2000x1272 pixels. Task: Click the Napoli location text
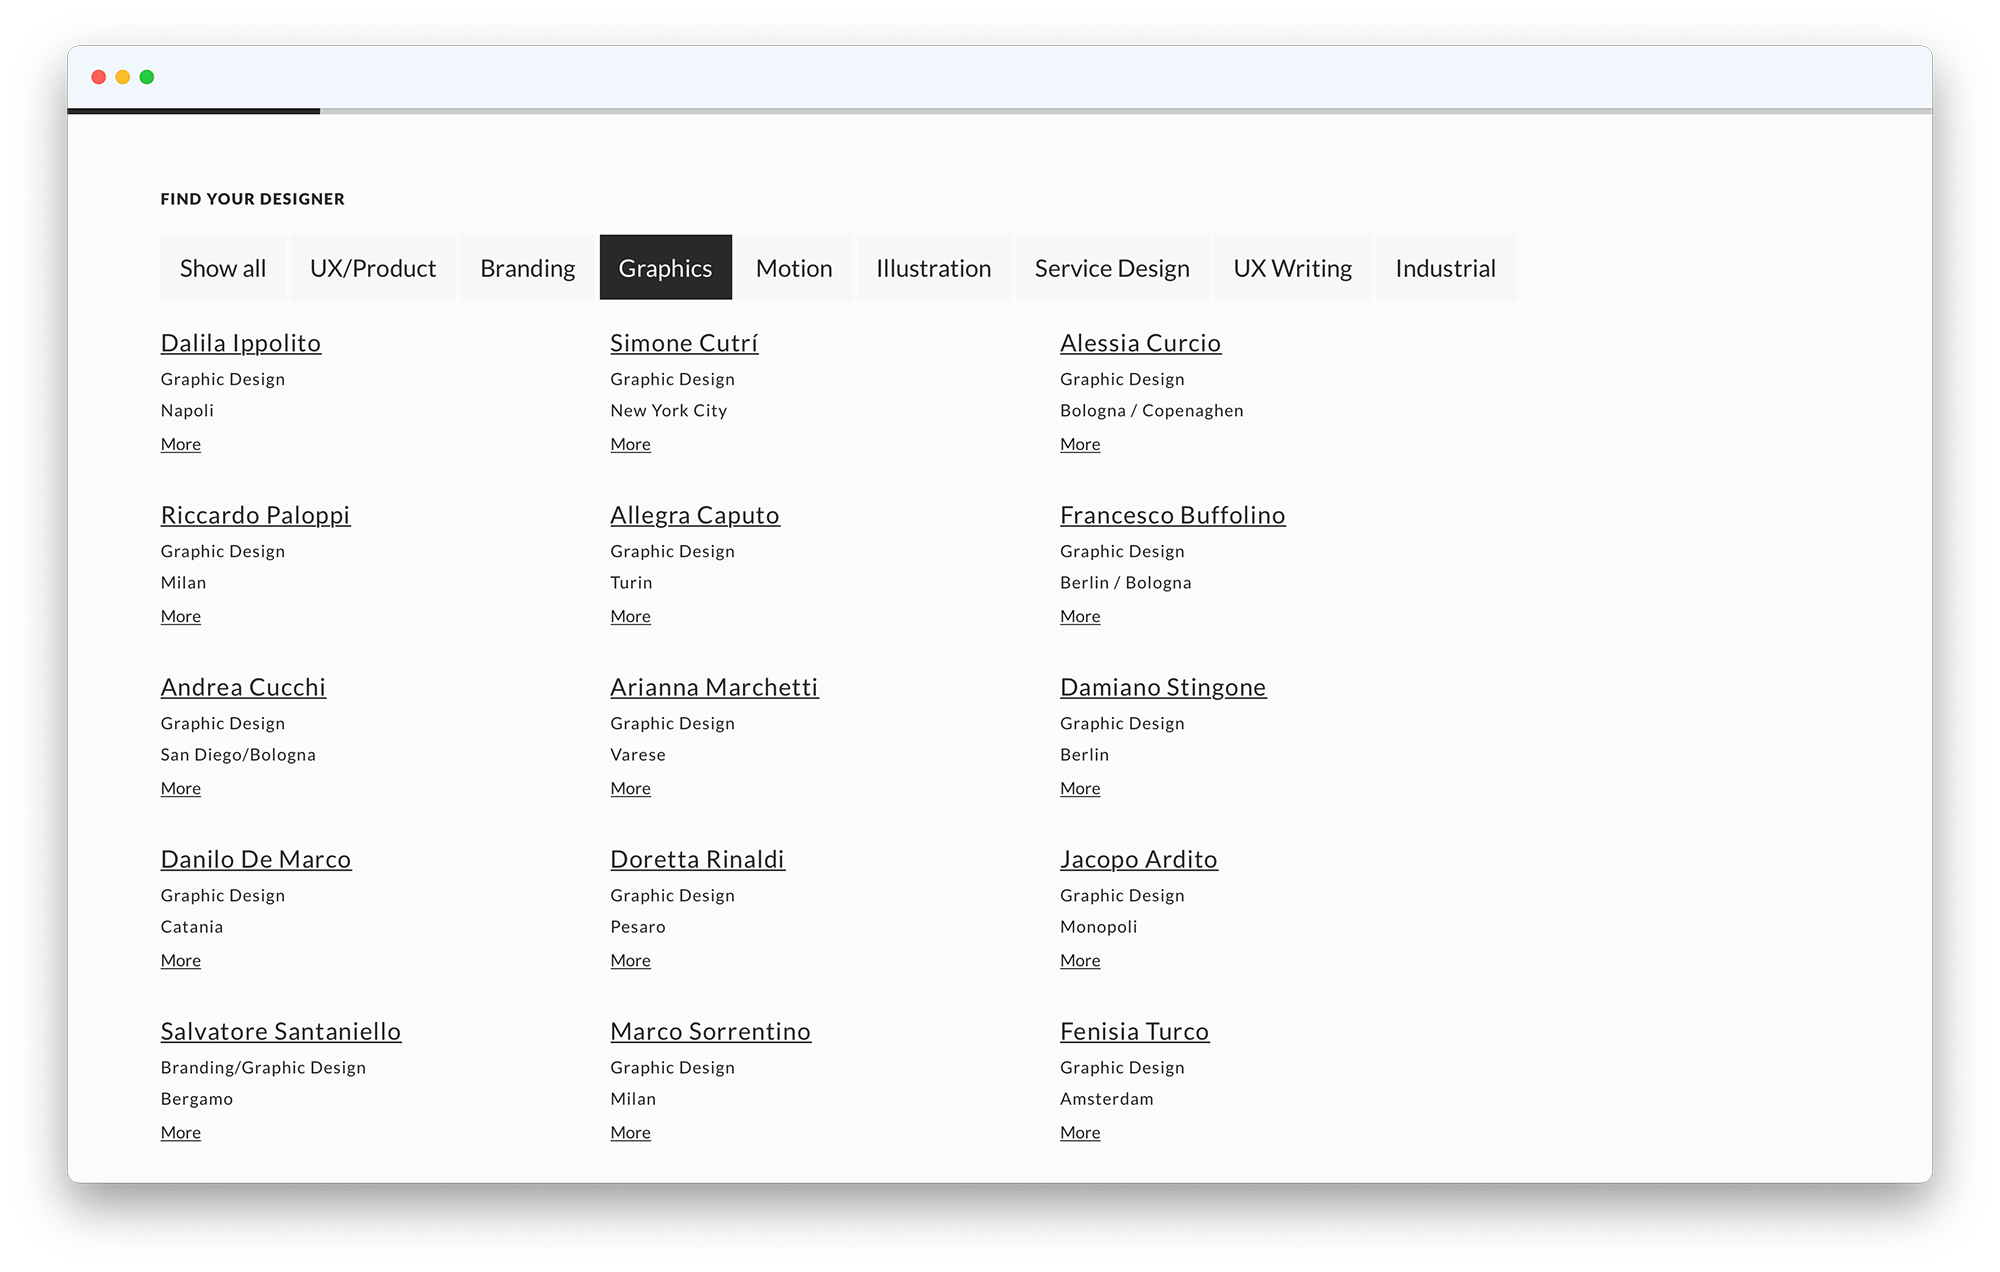(x=187, y=410)
